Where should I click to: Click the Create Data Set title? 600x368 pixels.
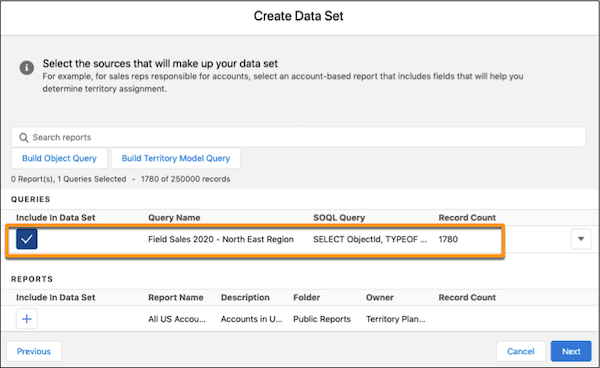pos(298,16)
